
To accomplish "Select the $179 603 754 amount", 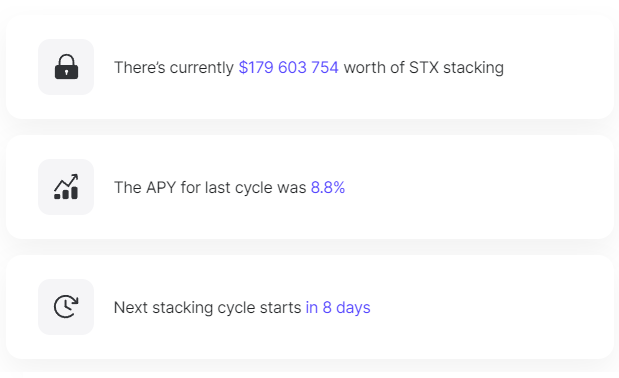I will click(x=289, y=67).
